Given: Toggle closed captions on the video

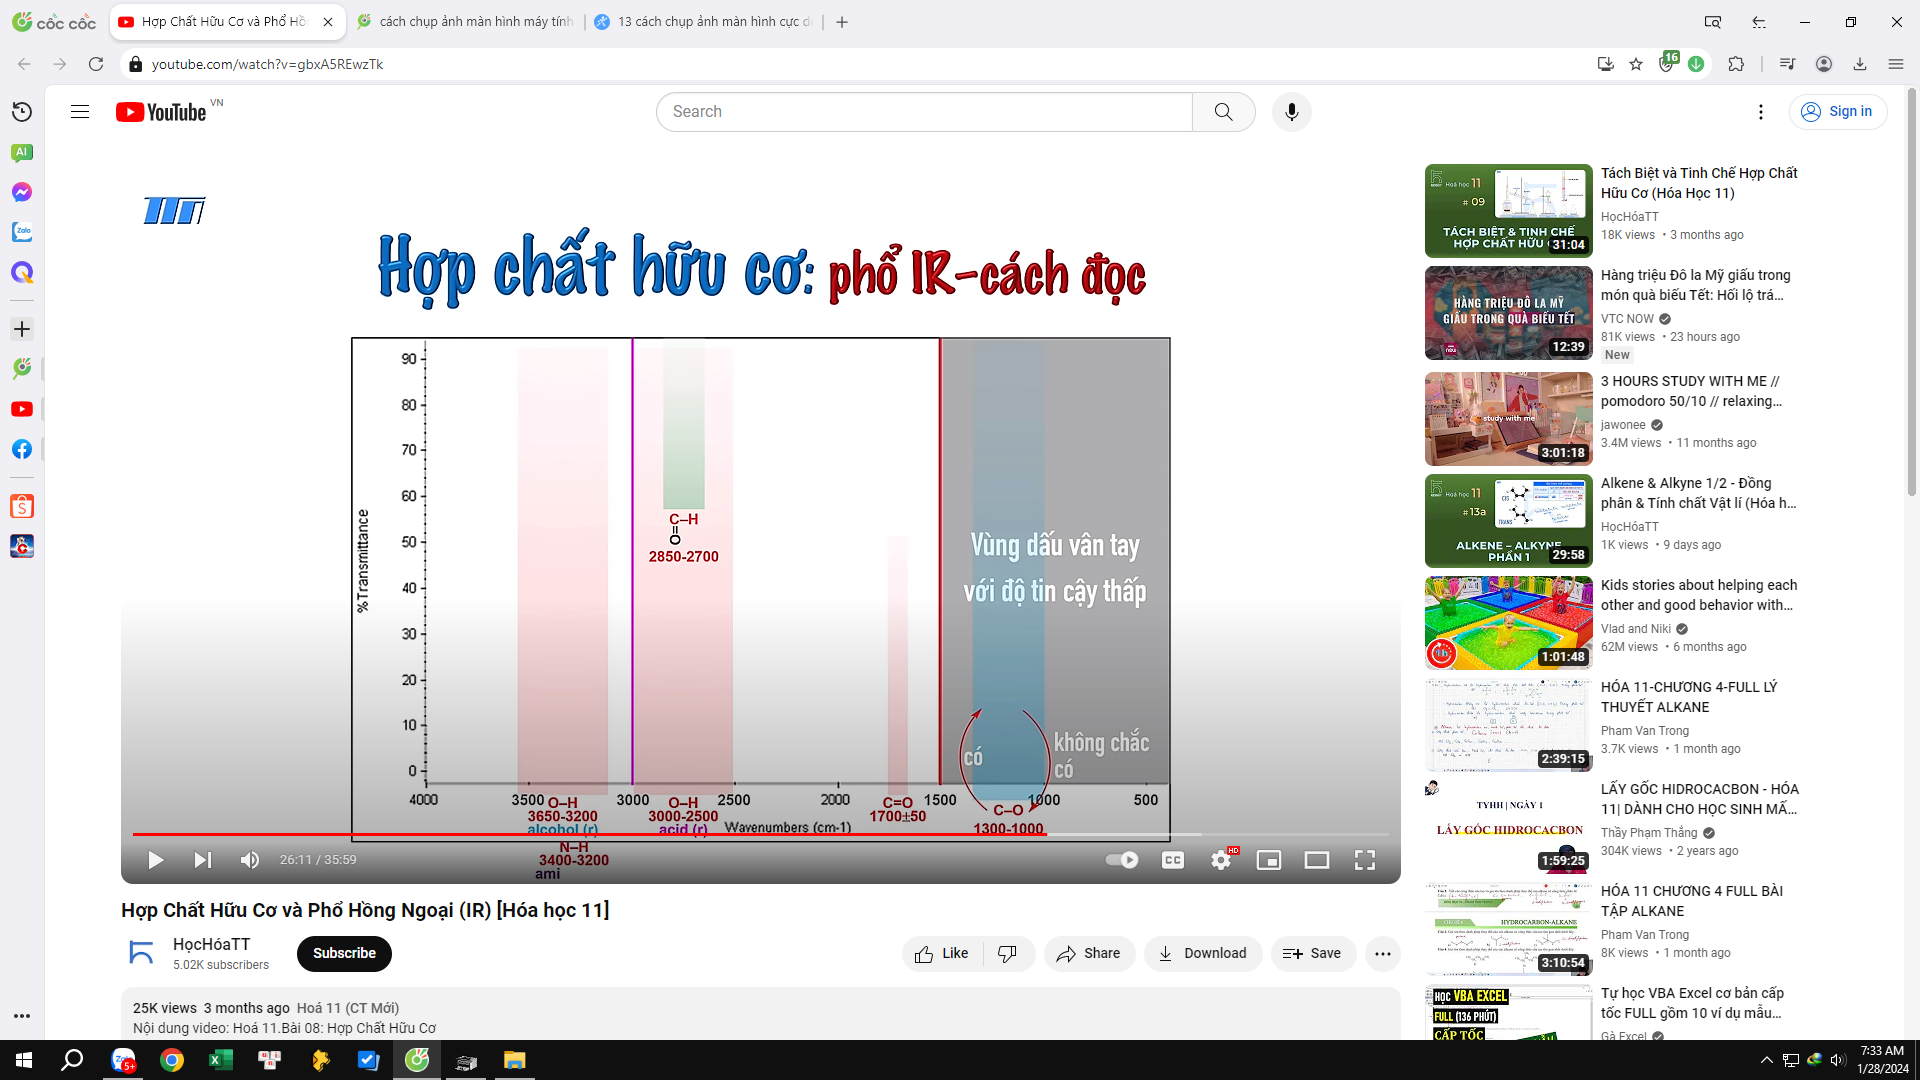Looking at the screenshot, I should [1173, 860].
